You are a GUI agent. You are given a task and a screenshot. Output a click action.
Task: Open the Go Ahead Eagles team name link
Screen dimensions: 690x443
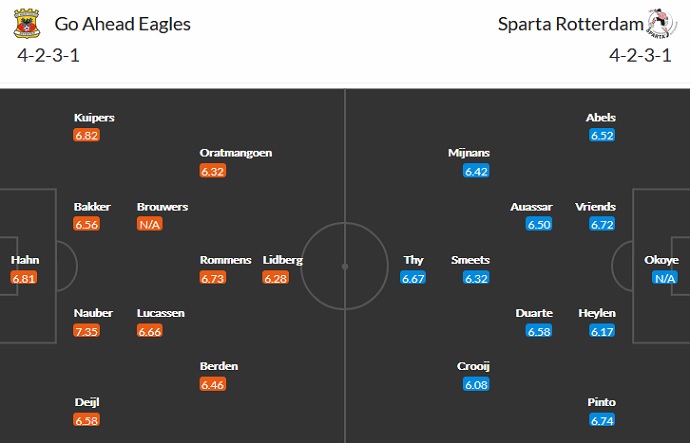[x=123, y=24]
